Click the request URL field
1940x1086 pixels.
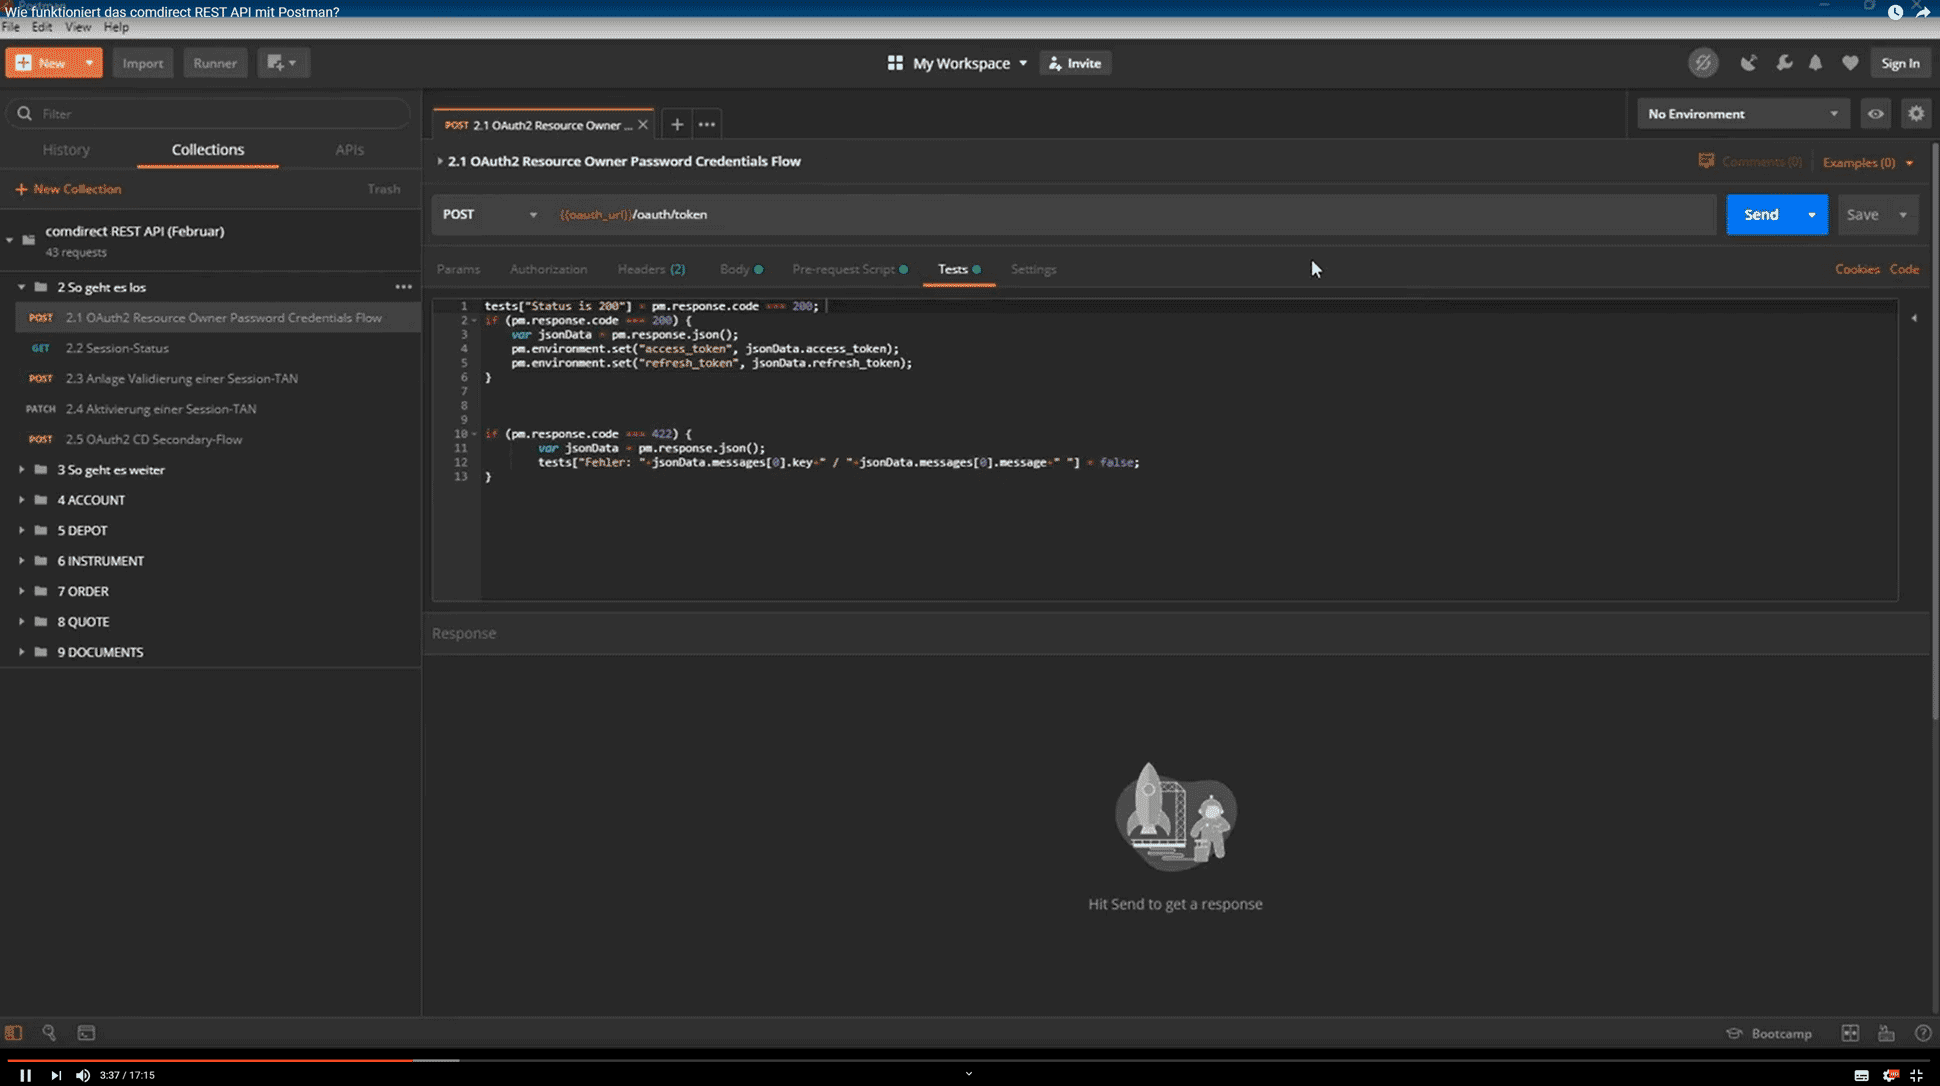pos(1132,214)
